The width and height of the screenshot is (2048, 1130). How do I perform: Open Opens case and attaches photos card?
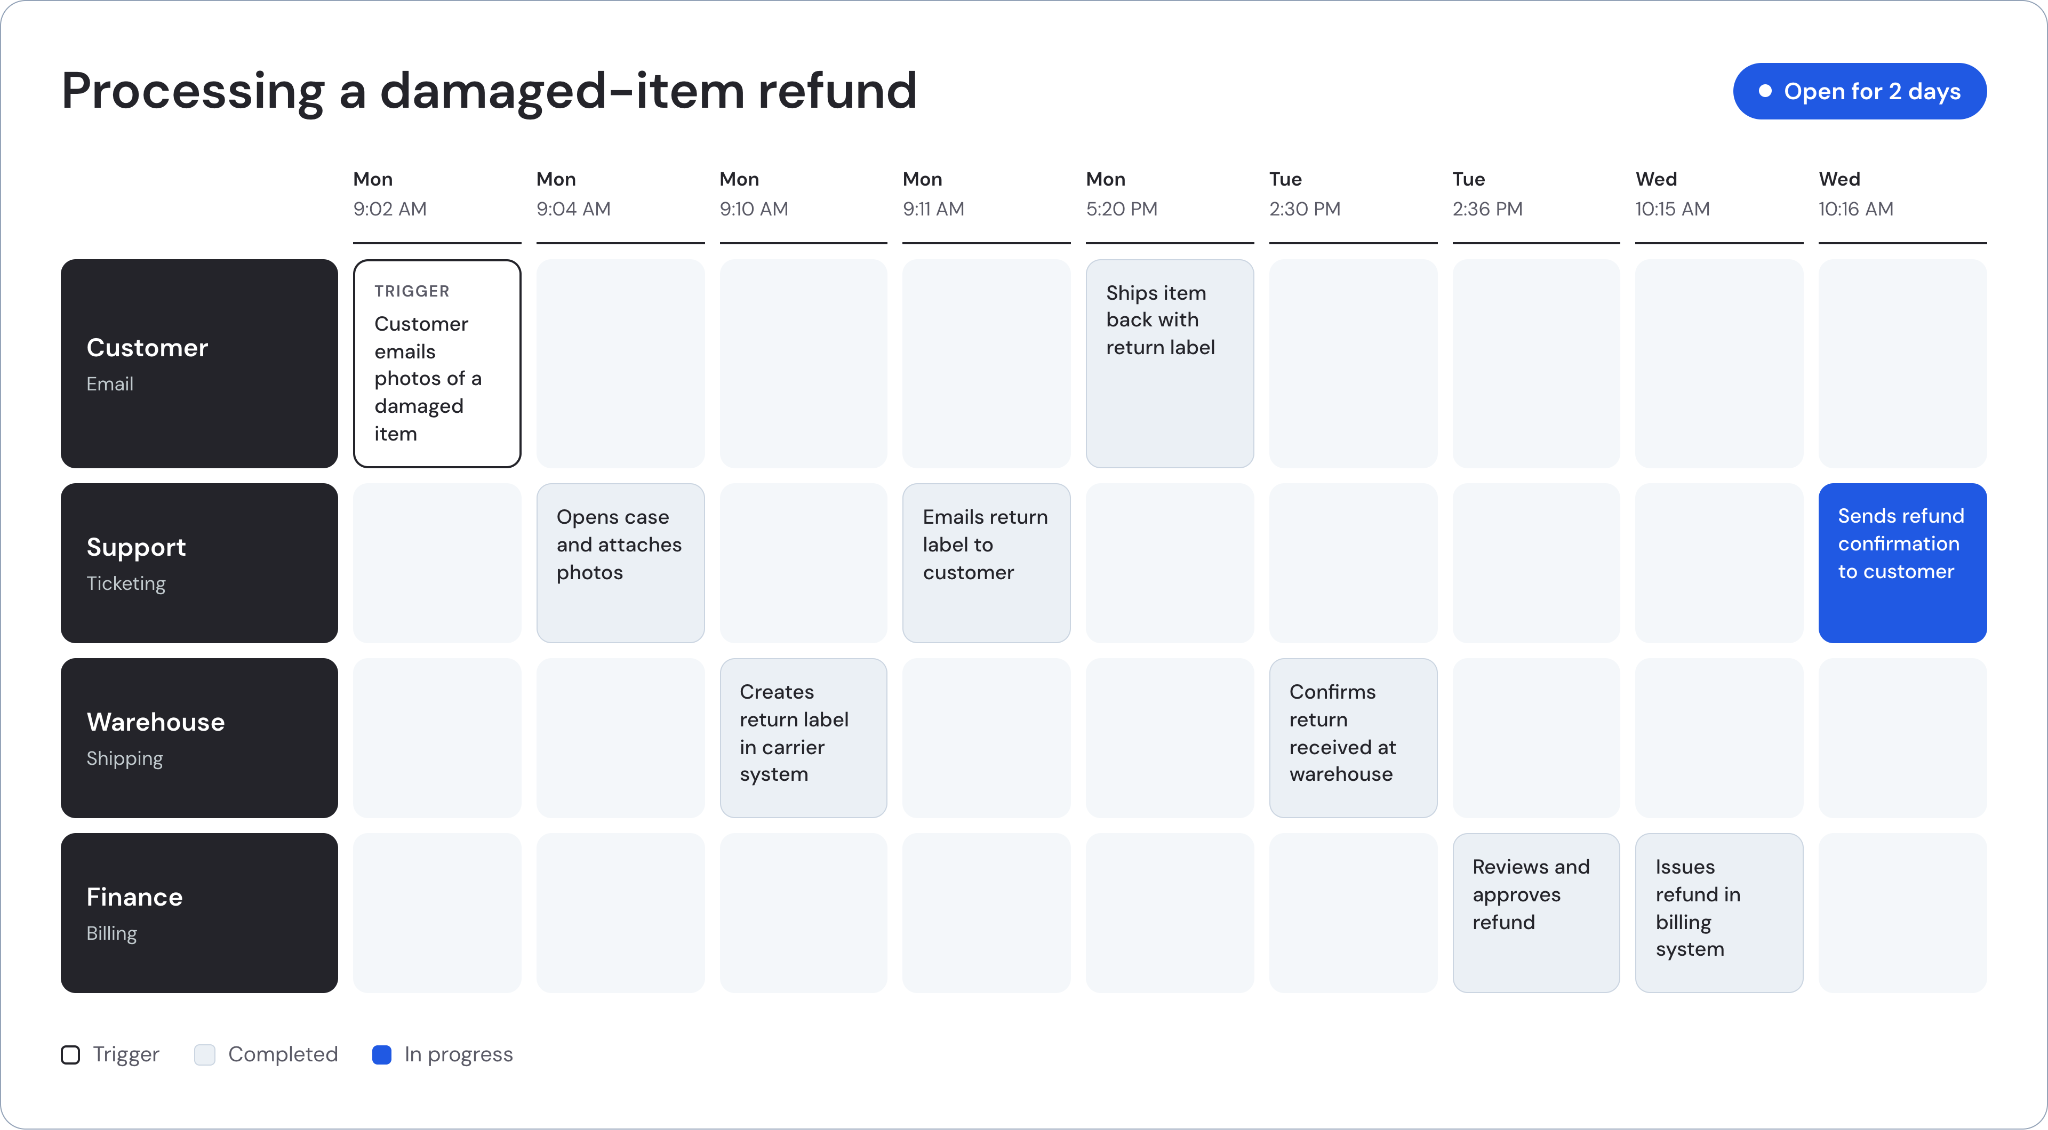(x=620, y=563)
